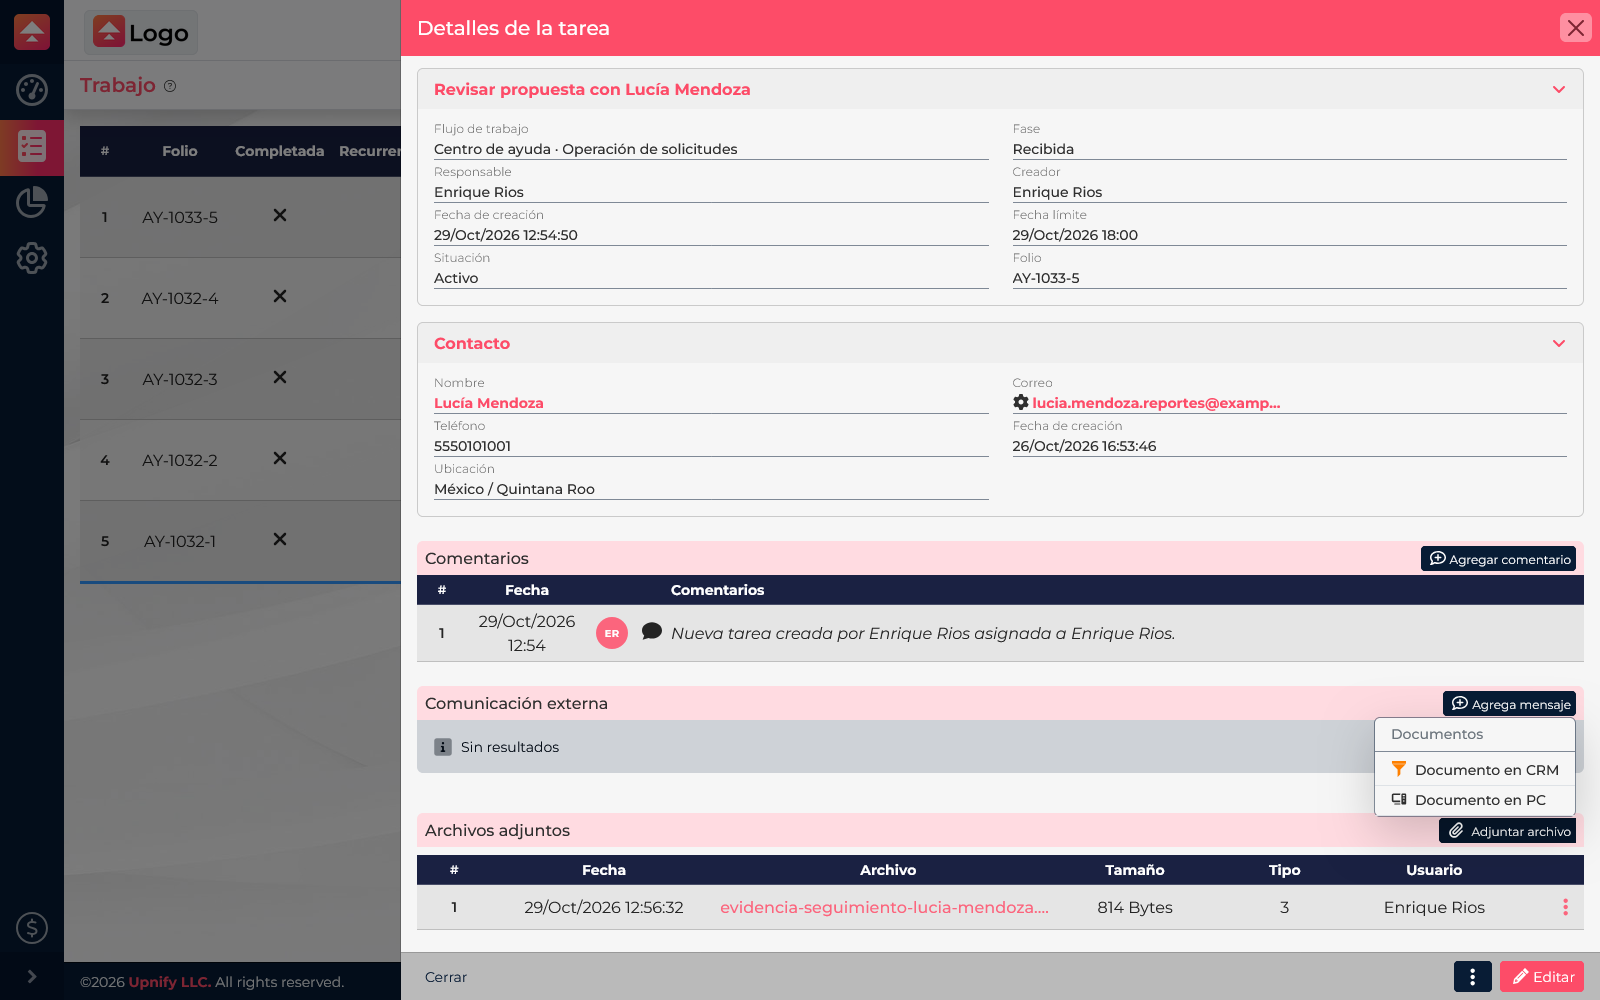Click the gear icon beside the email address
Viewport: 1600px width, 1000px height.
(x=1020, y=402)
